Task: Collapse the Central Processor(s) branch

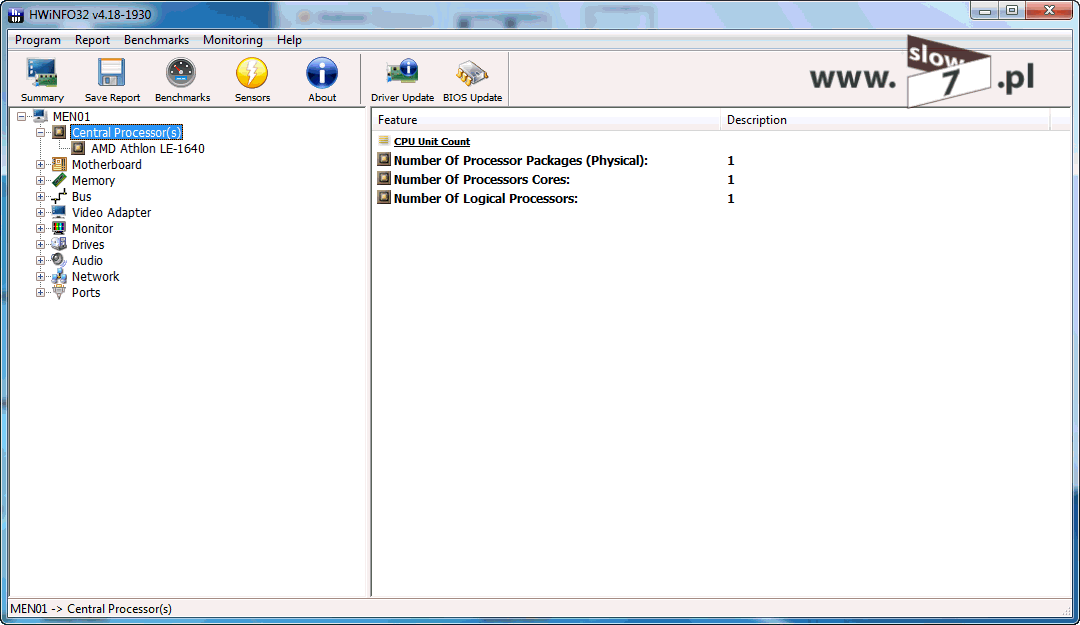Action: pyautogui.click(x=41, y=132)
